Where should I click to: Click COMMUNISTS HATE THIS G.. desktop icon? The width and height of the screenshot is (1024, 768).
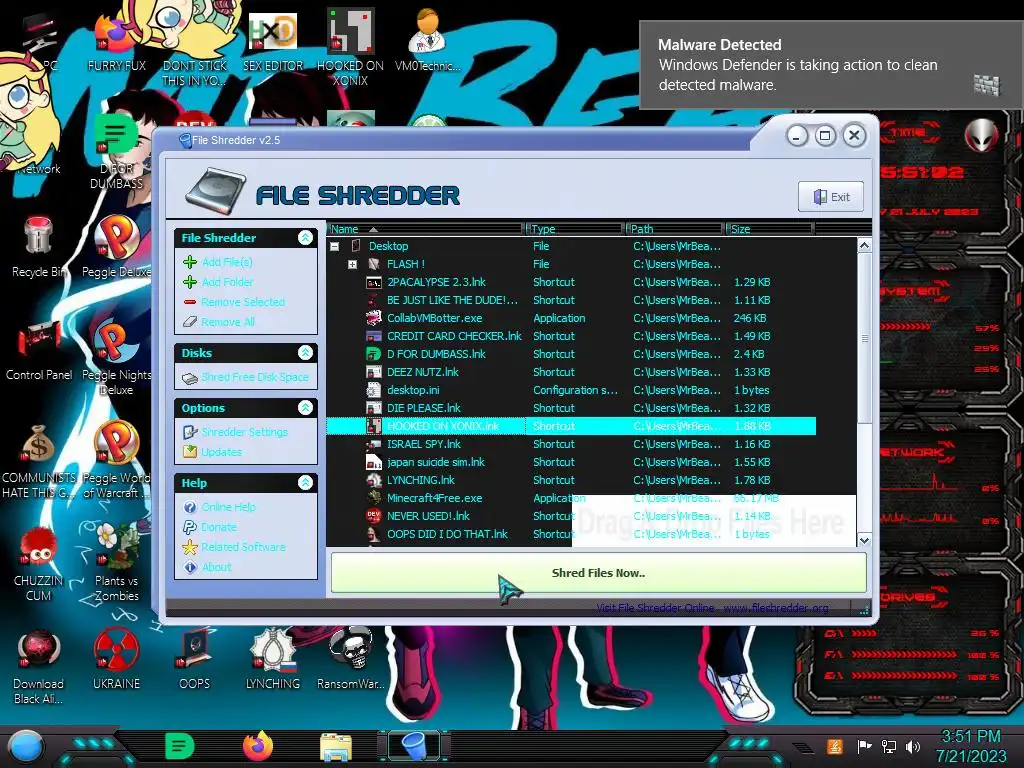click(x=39, y=462)
